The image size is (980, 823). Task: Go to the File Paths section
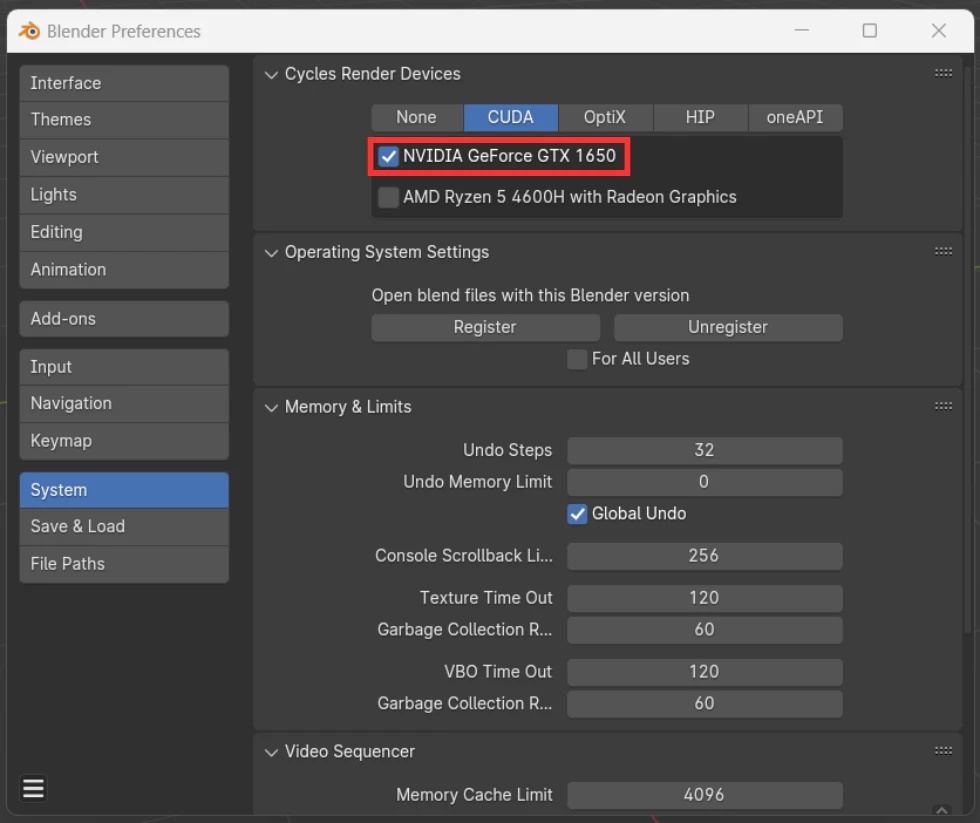[124, 564]
